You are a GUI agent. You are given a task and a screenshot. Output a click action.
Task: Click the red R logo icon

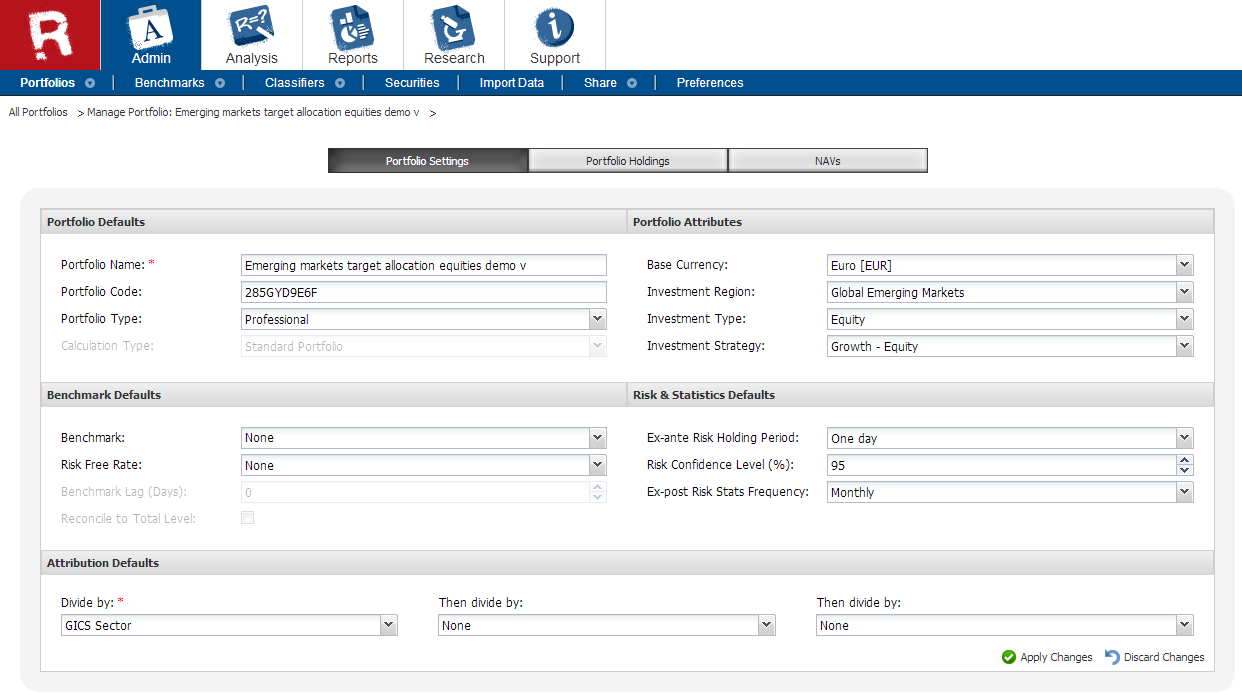(x=49, y=34)
